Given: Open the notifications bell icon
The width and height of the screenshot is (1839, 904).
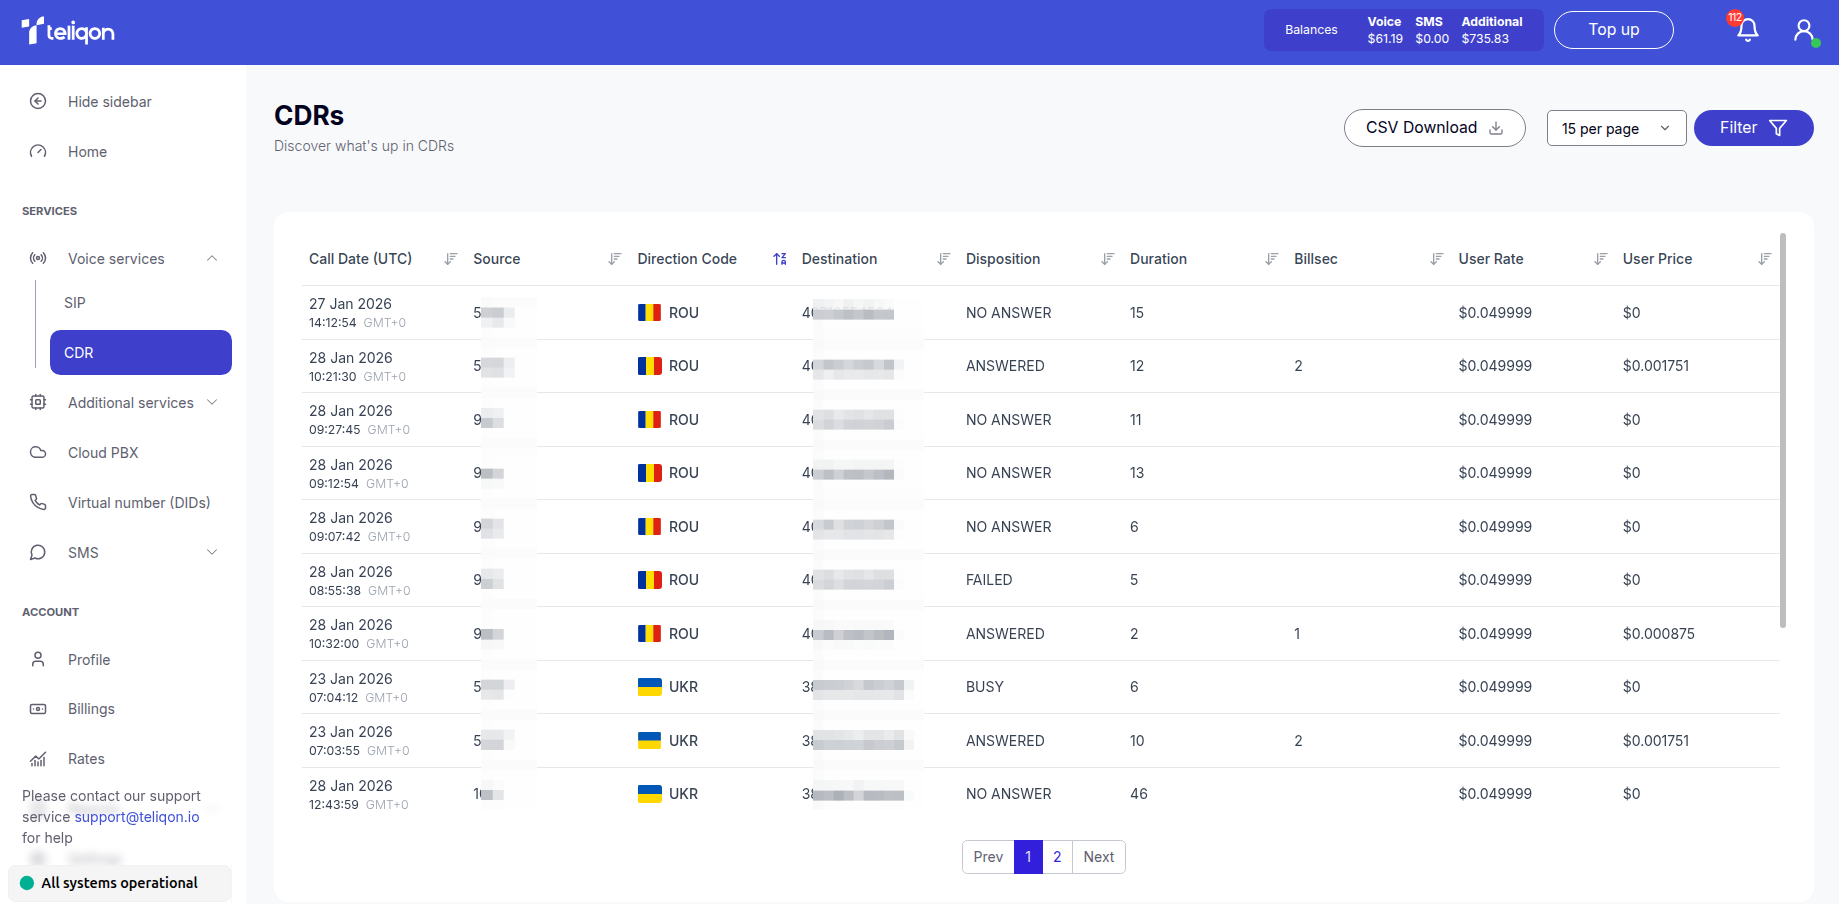Looking at the screenshot, I should 1747,30.
